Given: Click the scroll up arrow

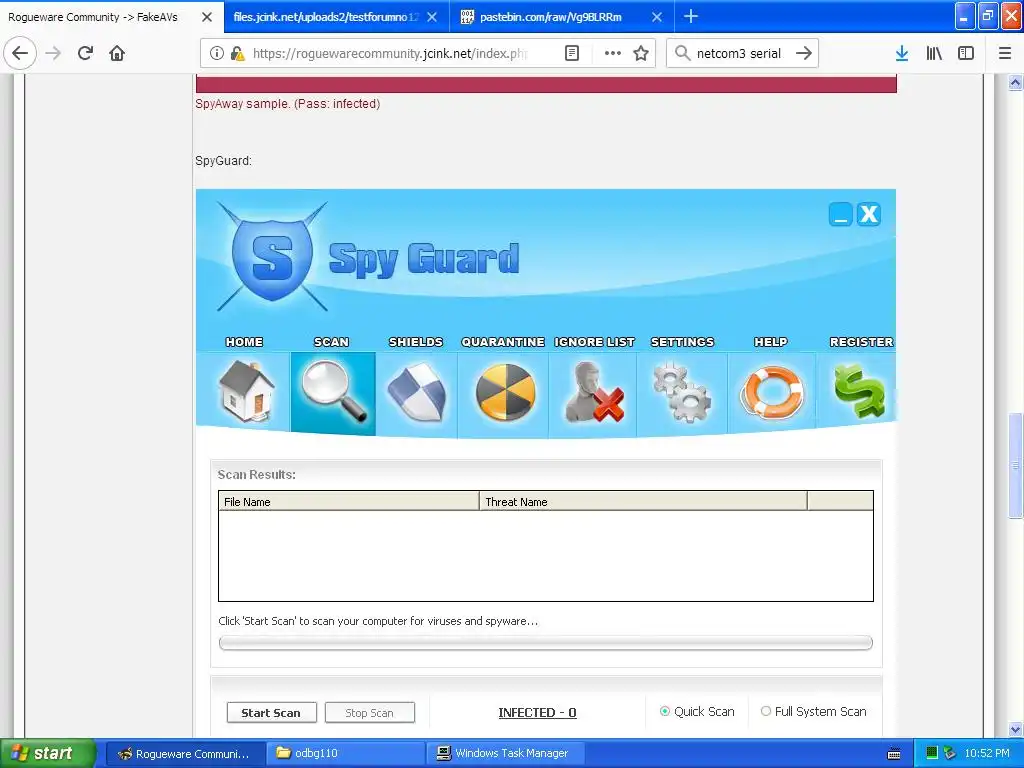Looking at the screenshot, I should coord(1015,82).
